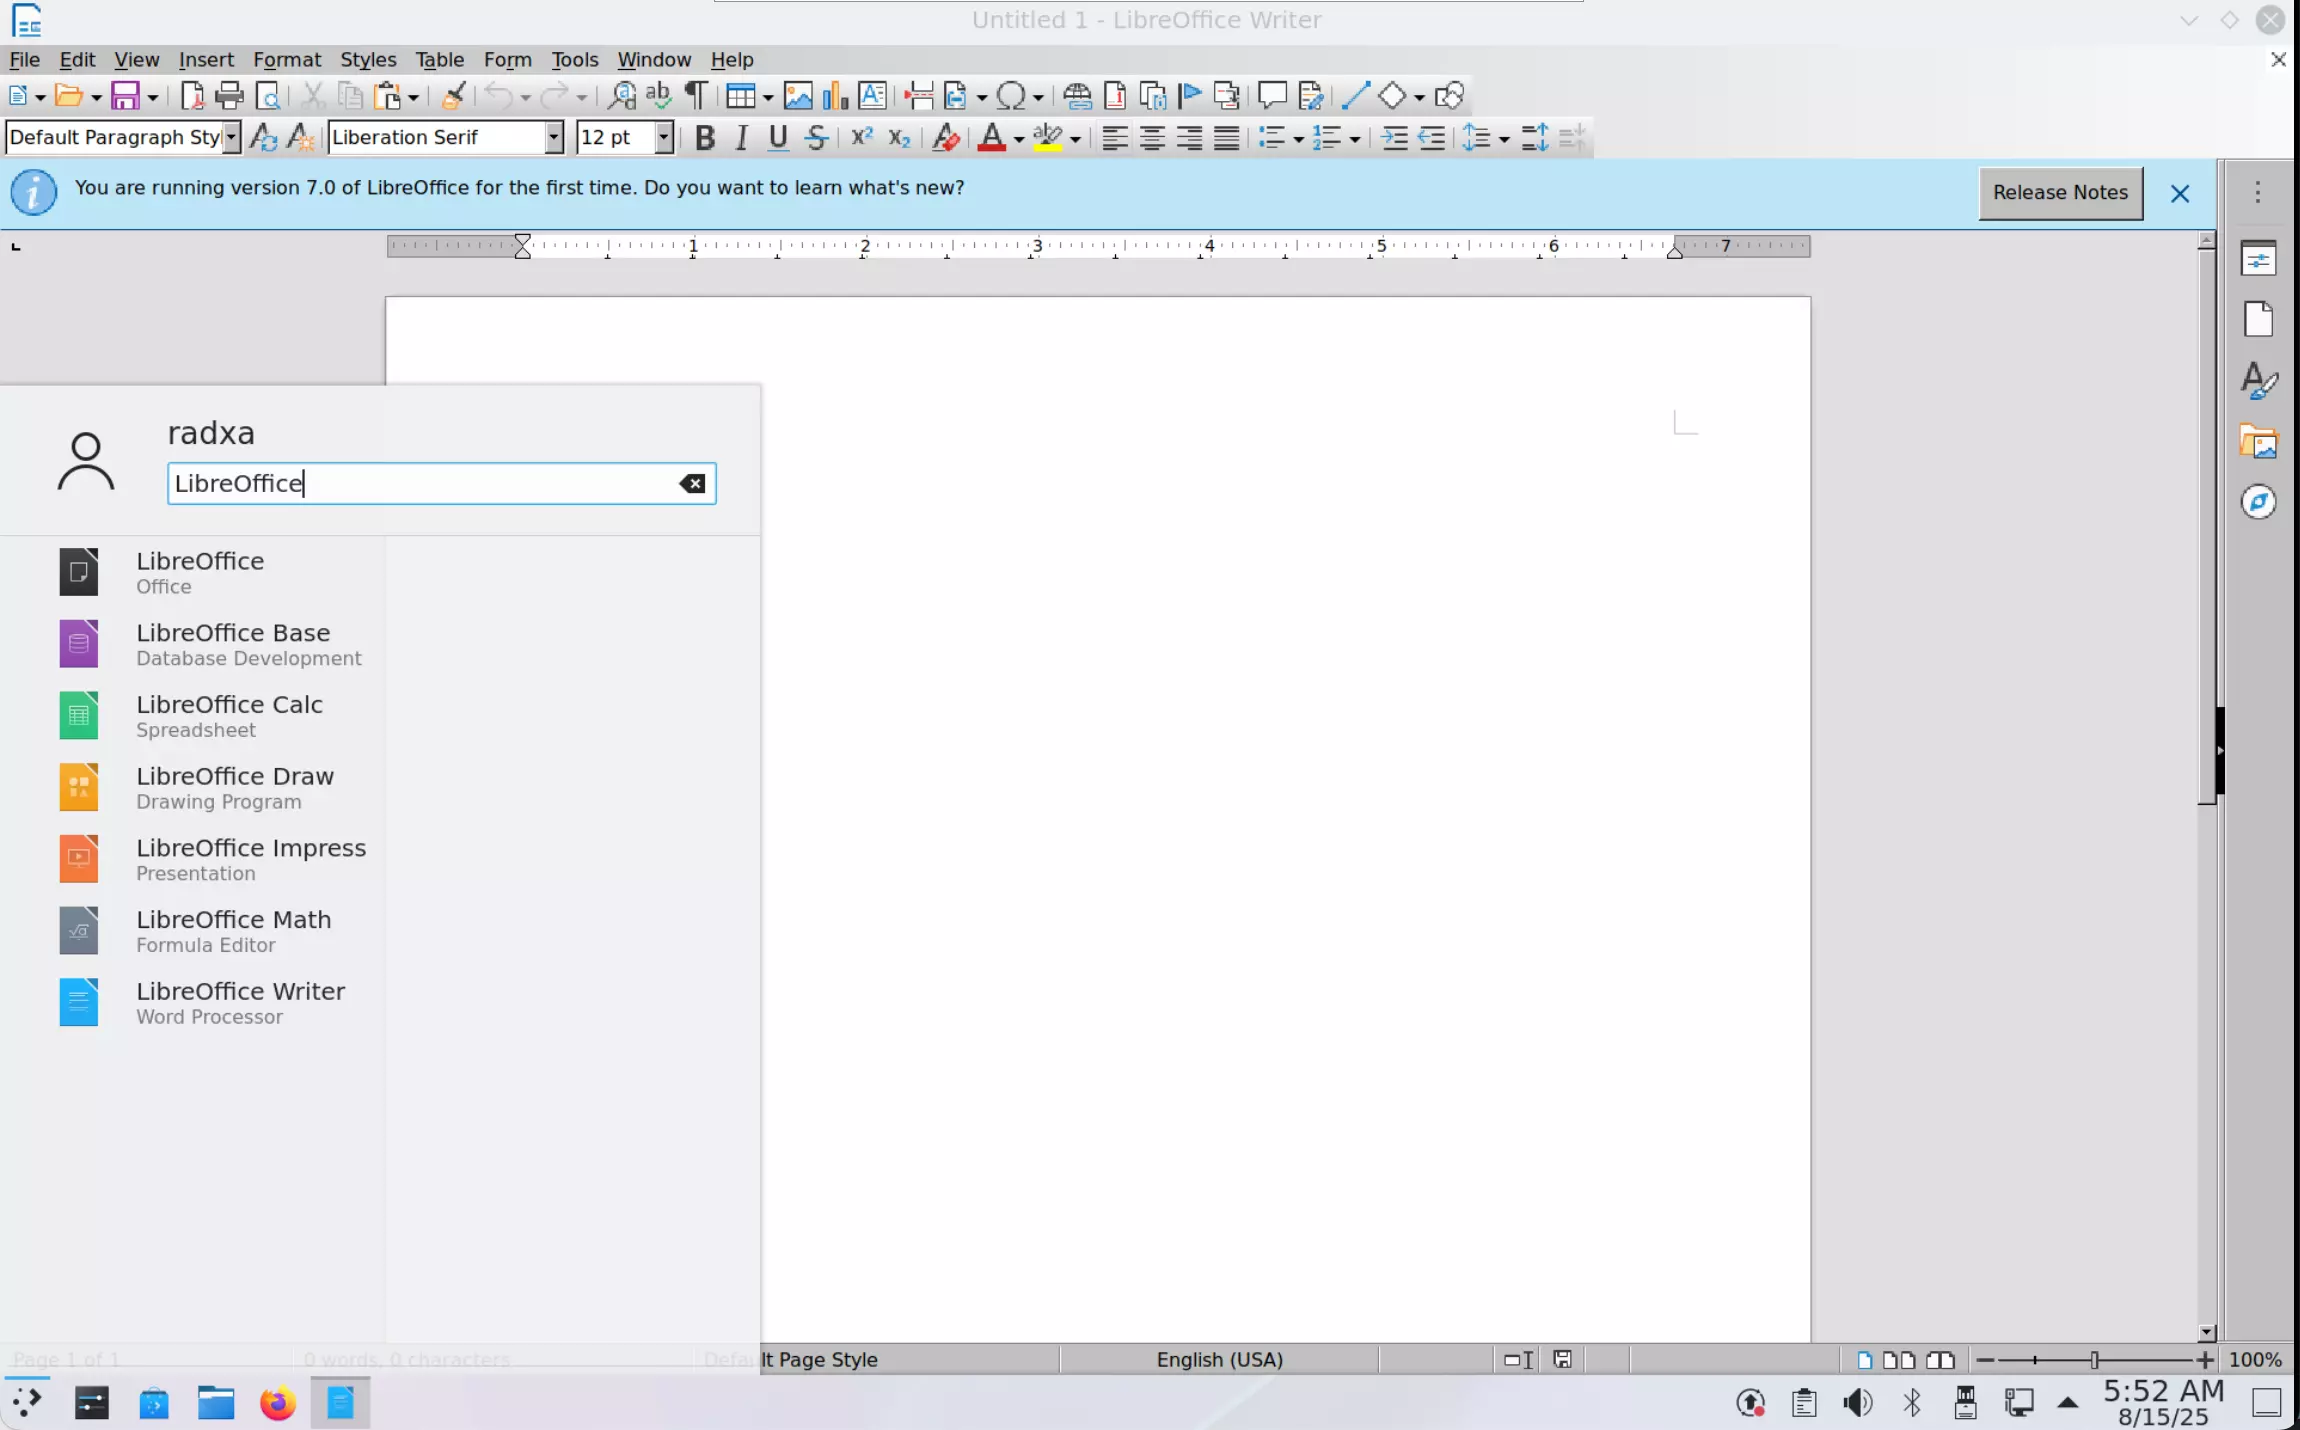The height and width of the screenshot is (1430, 2300).
Task: Insert Page Break icon
Action: (918, 96)
